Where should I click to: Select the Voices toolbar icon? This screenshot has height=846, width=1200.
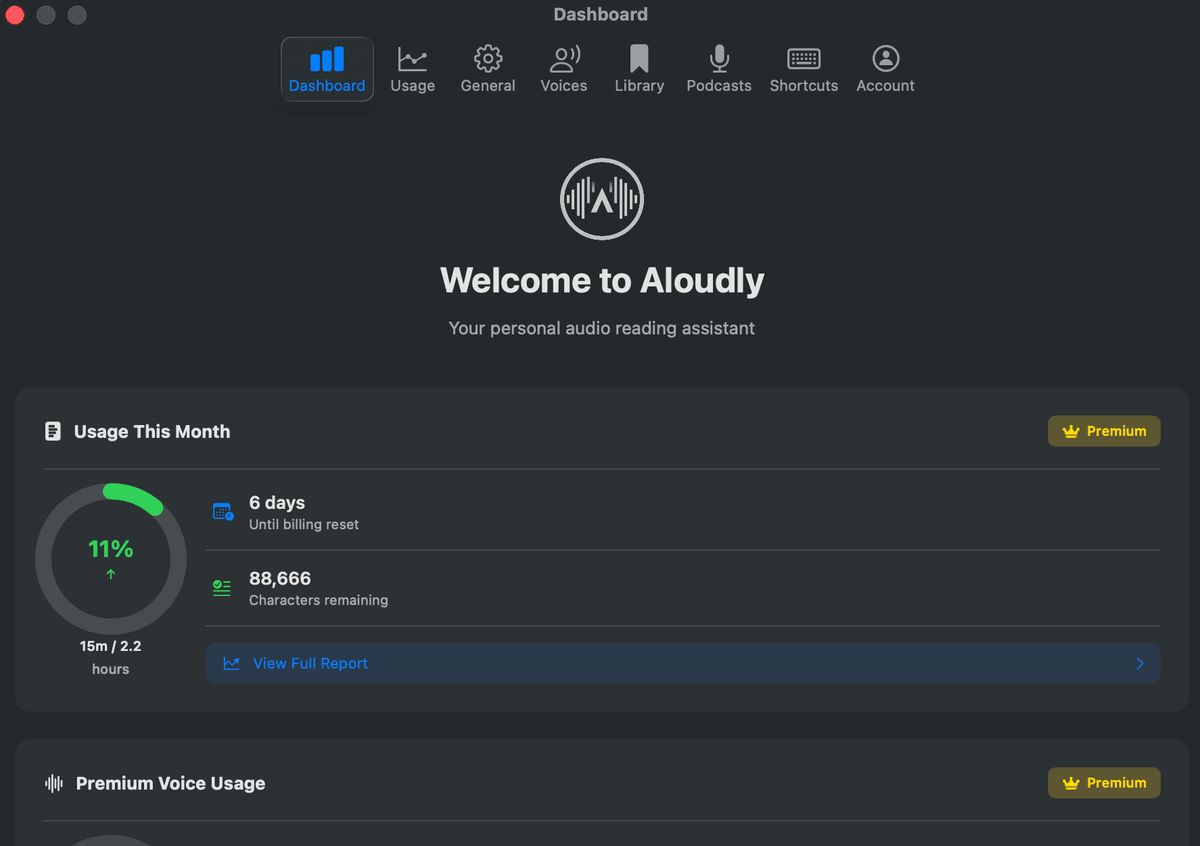563,68
